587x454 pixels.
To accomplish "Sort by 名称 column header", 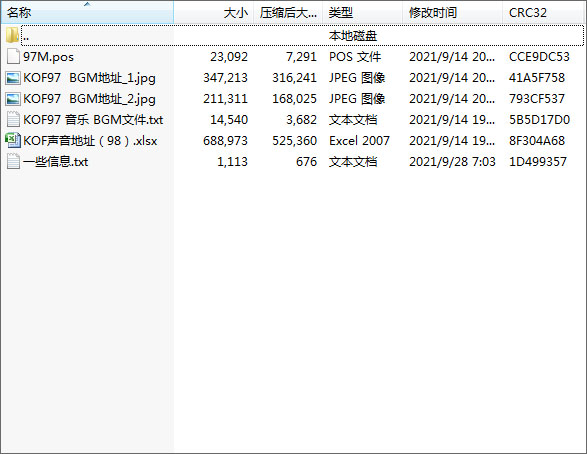I will (x=87, y=13).
